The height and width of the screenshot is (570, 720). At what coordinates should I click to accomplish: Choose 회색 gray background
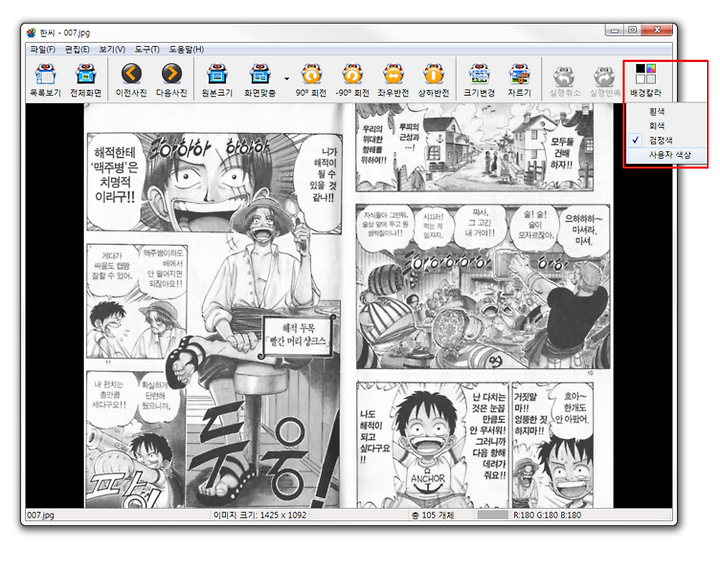tap(667, 125)
